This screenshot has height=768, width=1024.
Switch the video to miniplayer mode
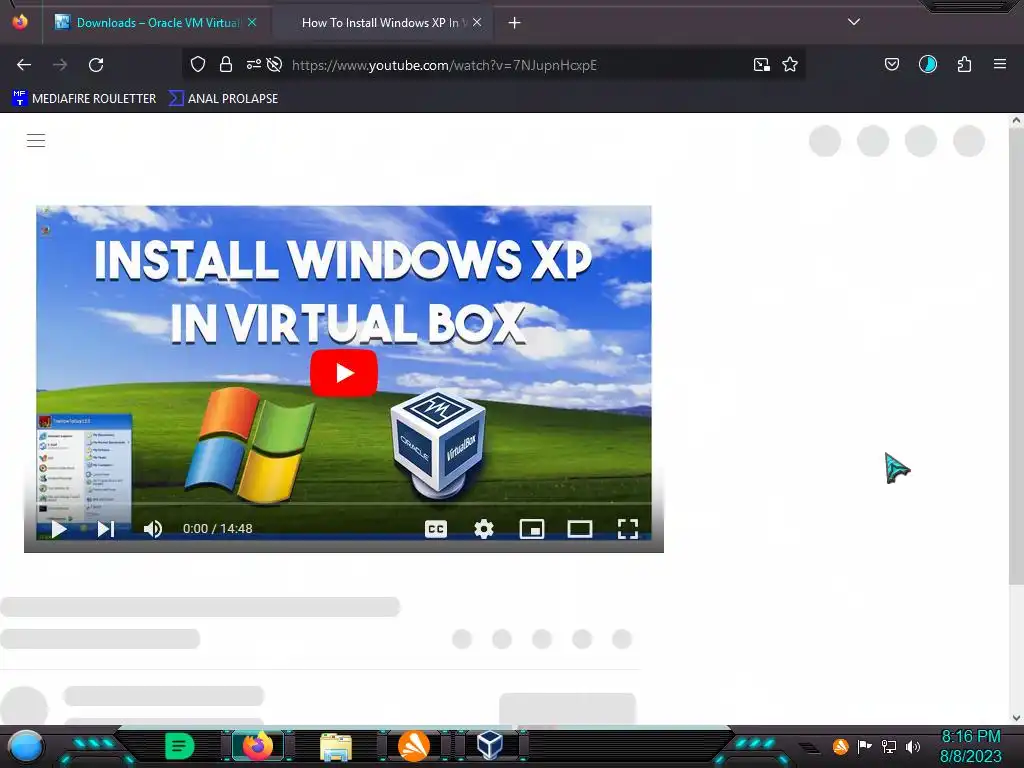click(532, 529)
